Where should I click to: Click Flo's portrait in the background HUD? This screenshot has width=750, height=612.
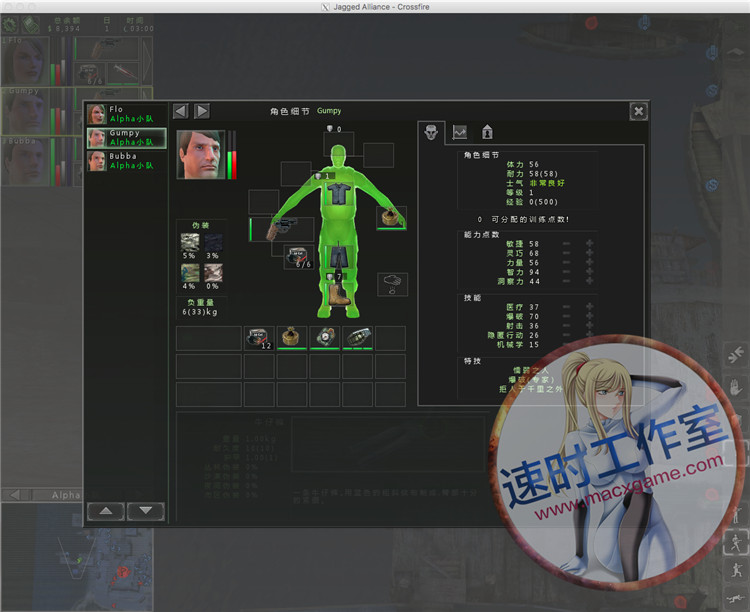[x=25, y=61]
